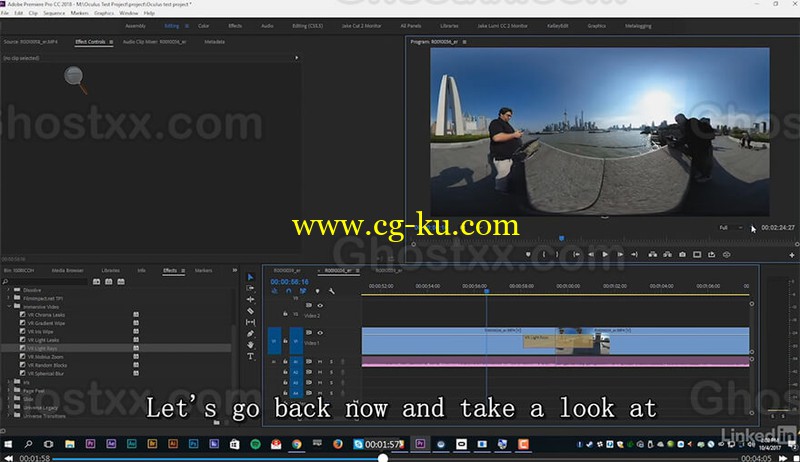Click Go to In point button
This screenshot has width=800, height=462.
click(x=576, y=254)
